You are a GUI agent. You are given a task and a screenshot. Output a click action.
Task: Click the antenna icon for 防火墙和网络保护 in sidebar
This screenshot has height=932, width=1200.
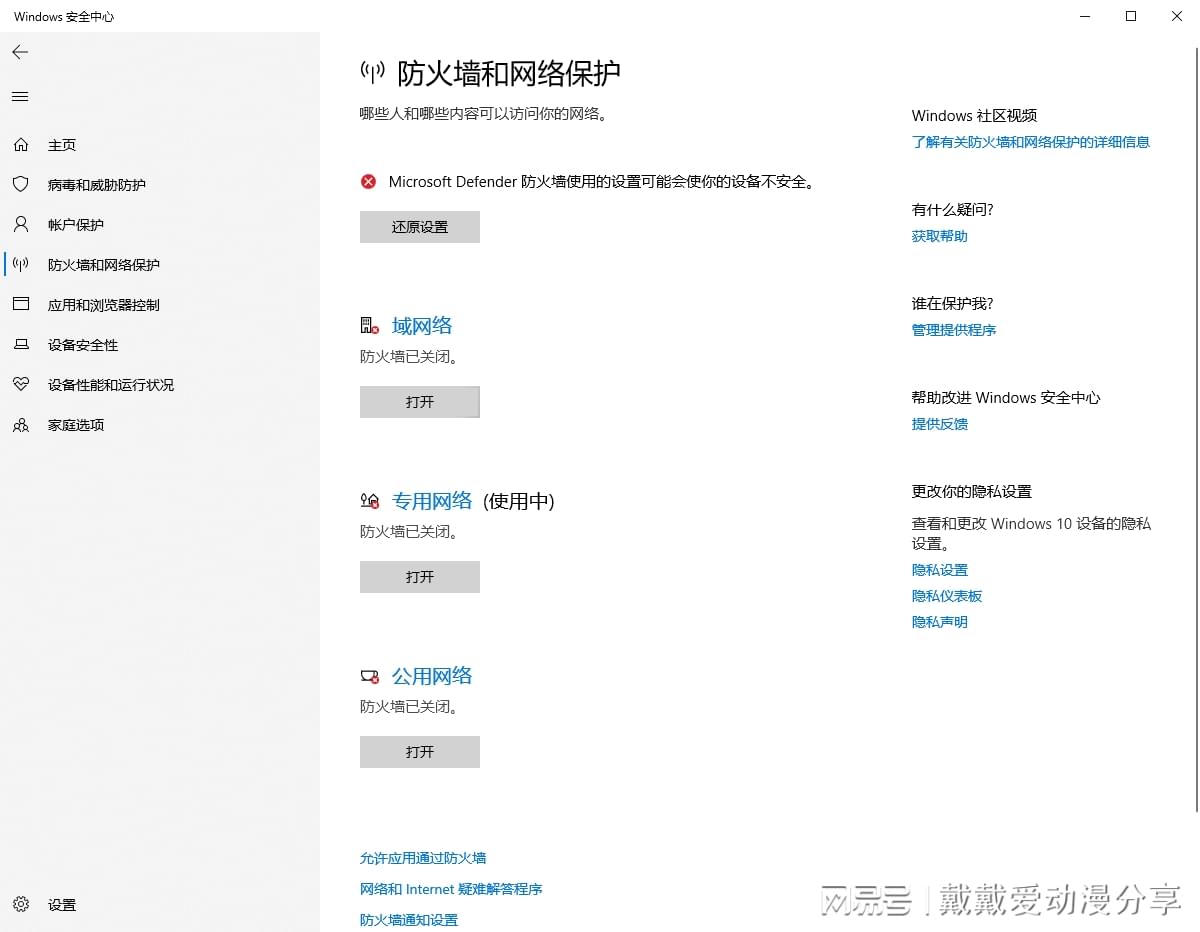point(21,265)
